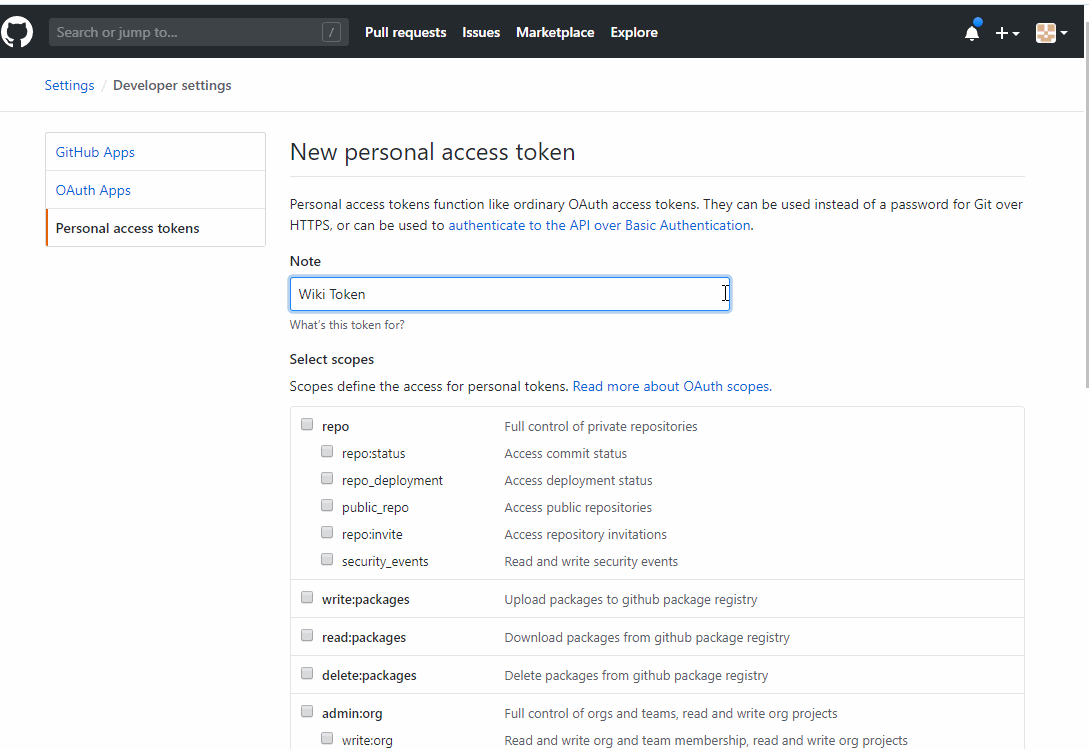
Task: Check the repo:status scope
Action: (x=327, y=451)
